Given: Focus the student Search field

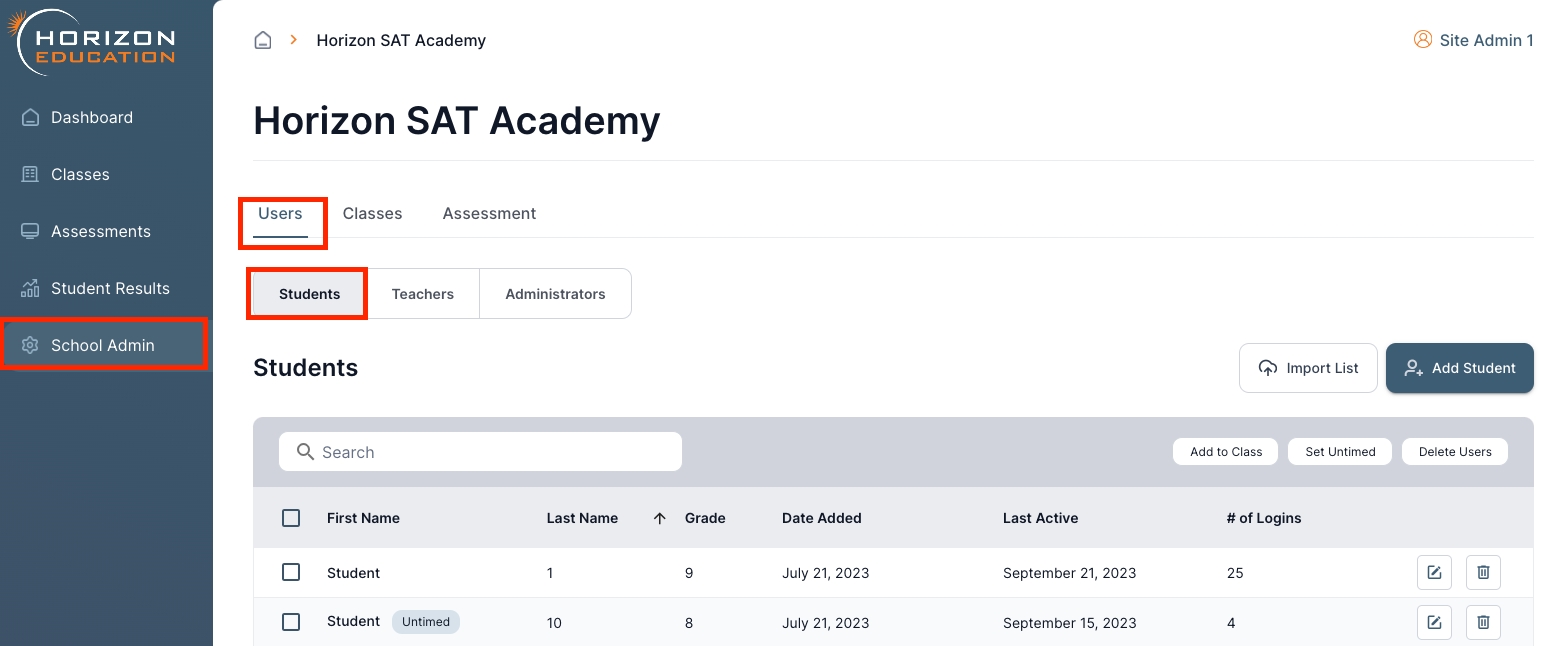Looking at the screenshot, I should [495, 452].
